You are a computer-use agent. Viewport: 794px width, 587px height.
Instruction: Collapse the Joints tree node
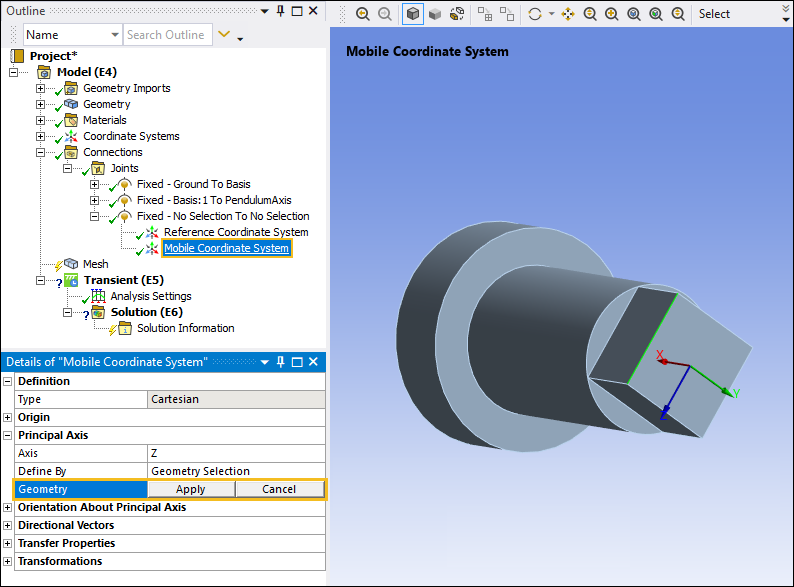(68, 168)
